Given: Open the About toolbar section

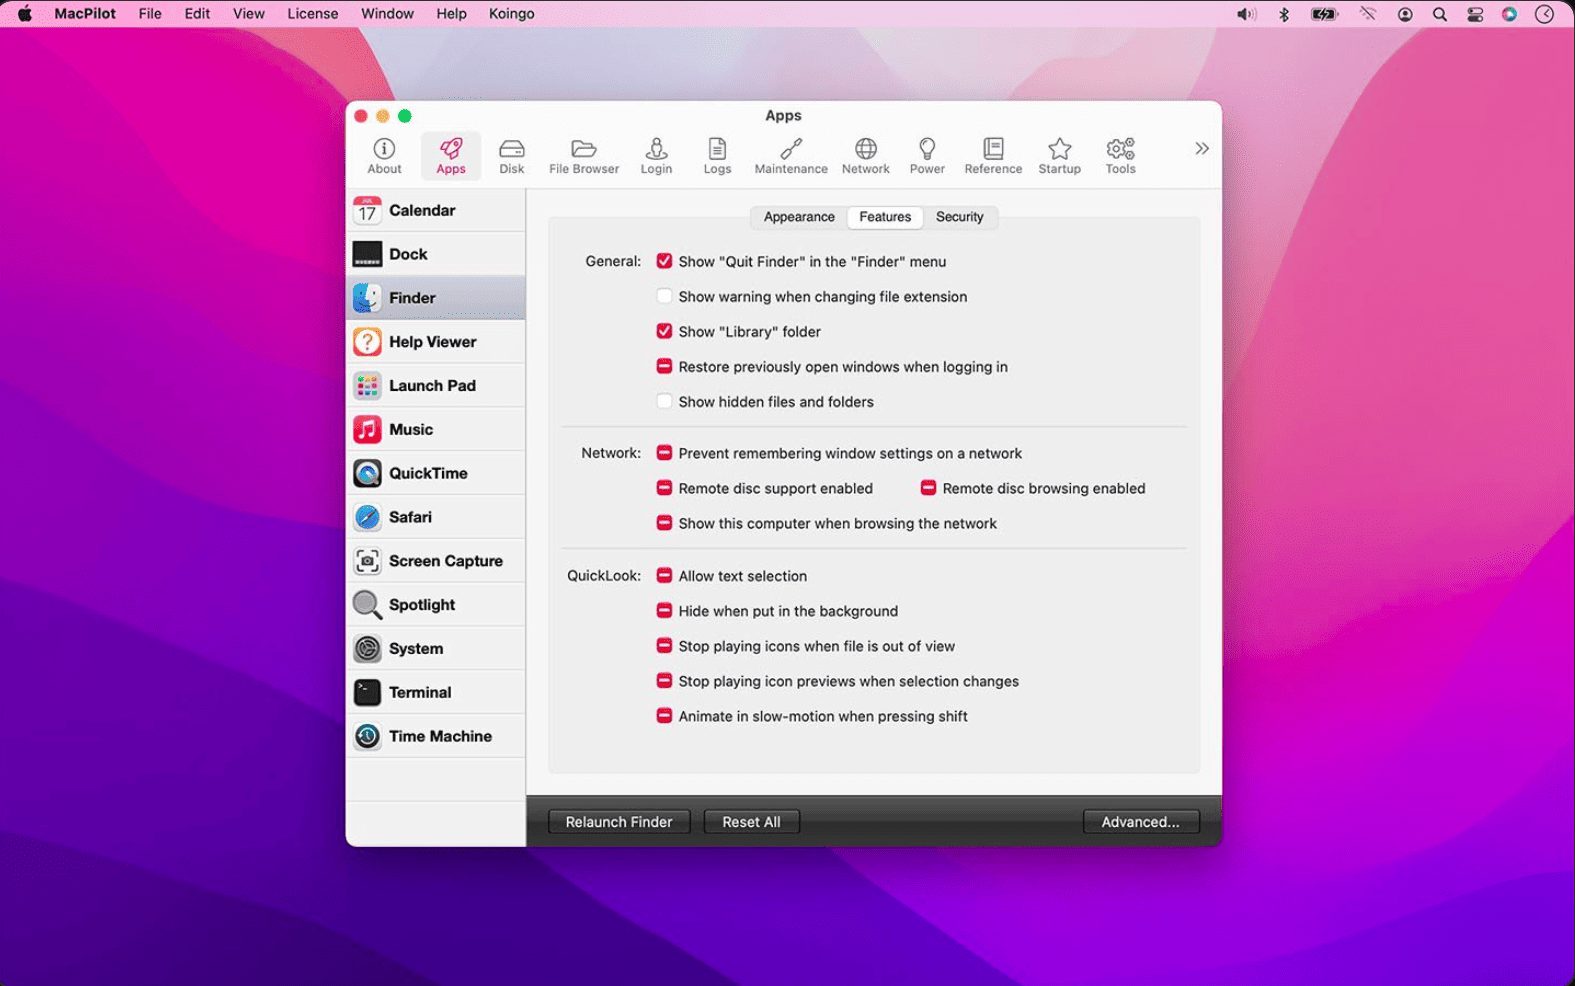Looking at the screenshot, I should pyautogui.click(x=384, y=156).
